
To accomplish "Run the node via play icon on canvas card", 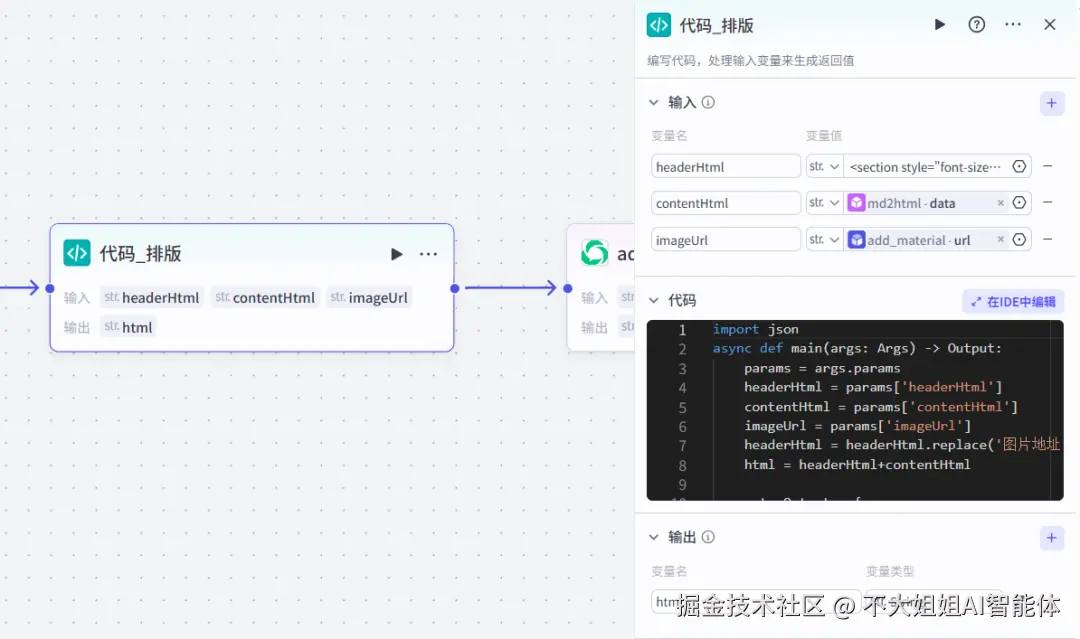I will [x=396, y=253].
